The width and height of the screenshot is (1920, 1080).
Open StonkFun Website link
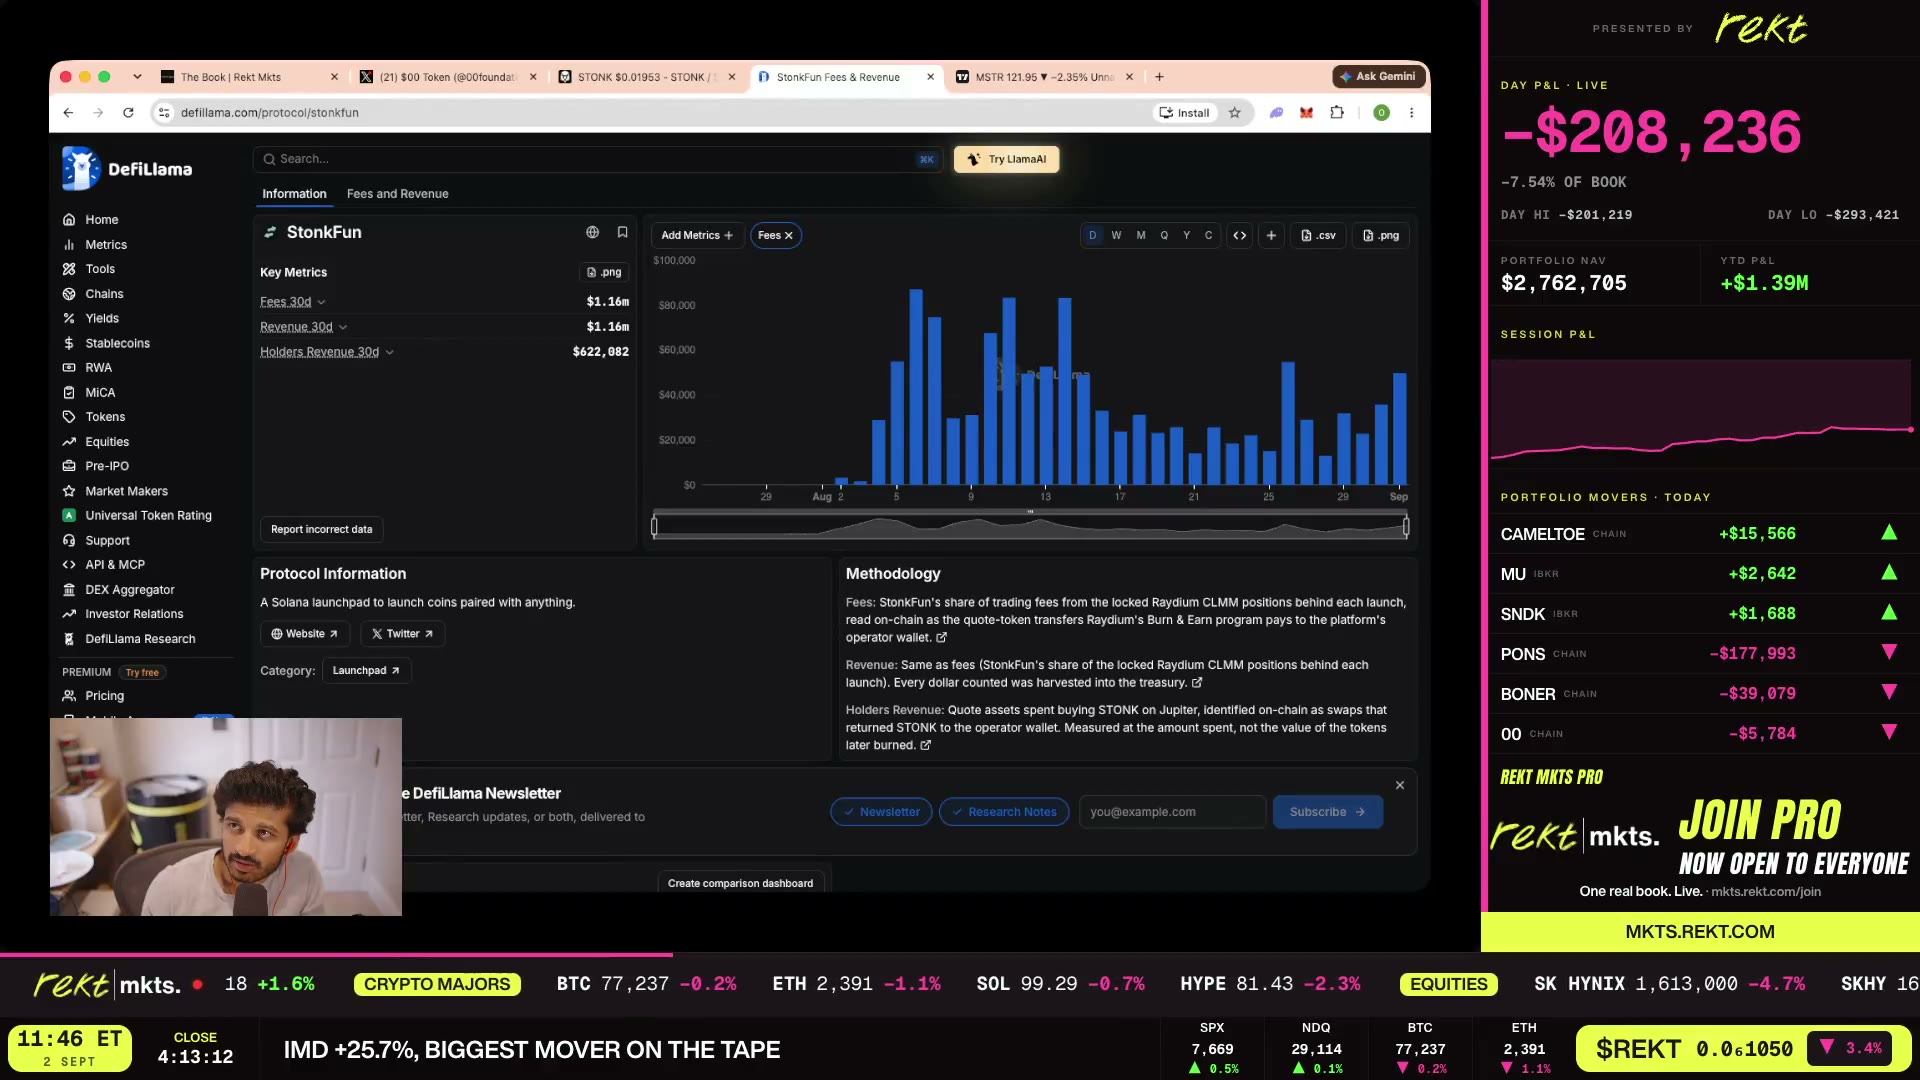pos(304,634)
